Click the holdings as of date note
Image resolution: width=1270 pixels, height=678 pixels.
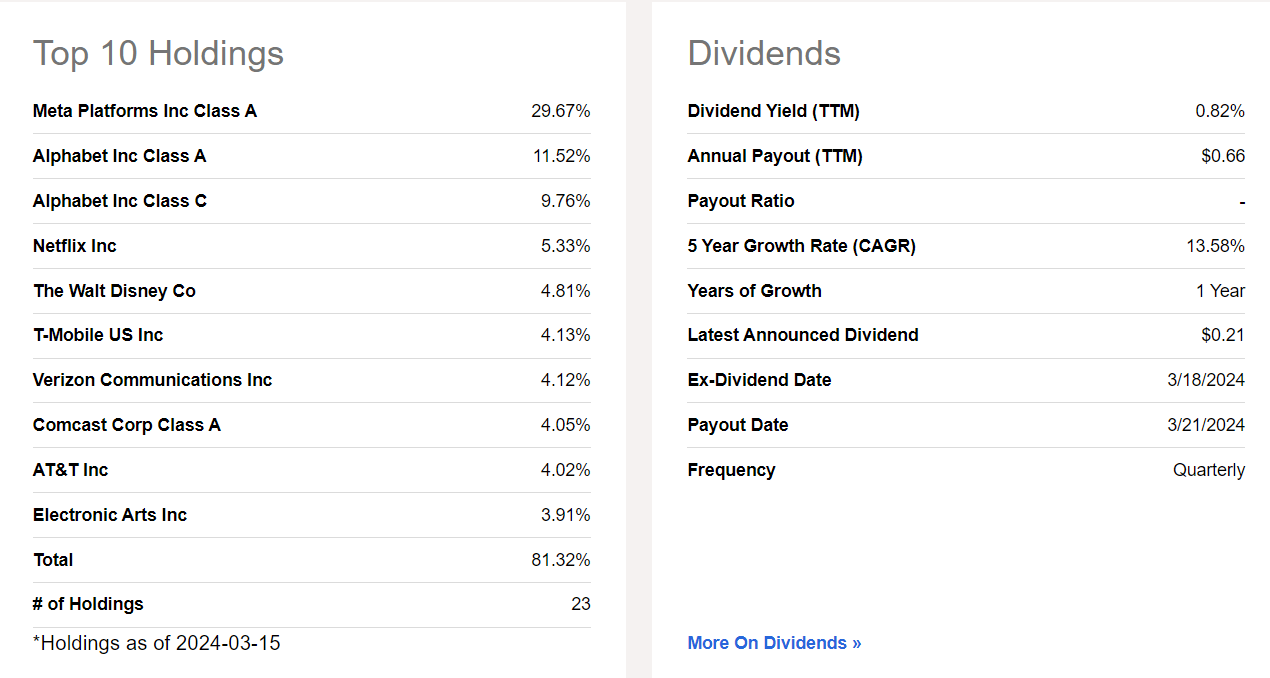point(154,643)
